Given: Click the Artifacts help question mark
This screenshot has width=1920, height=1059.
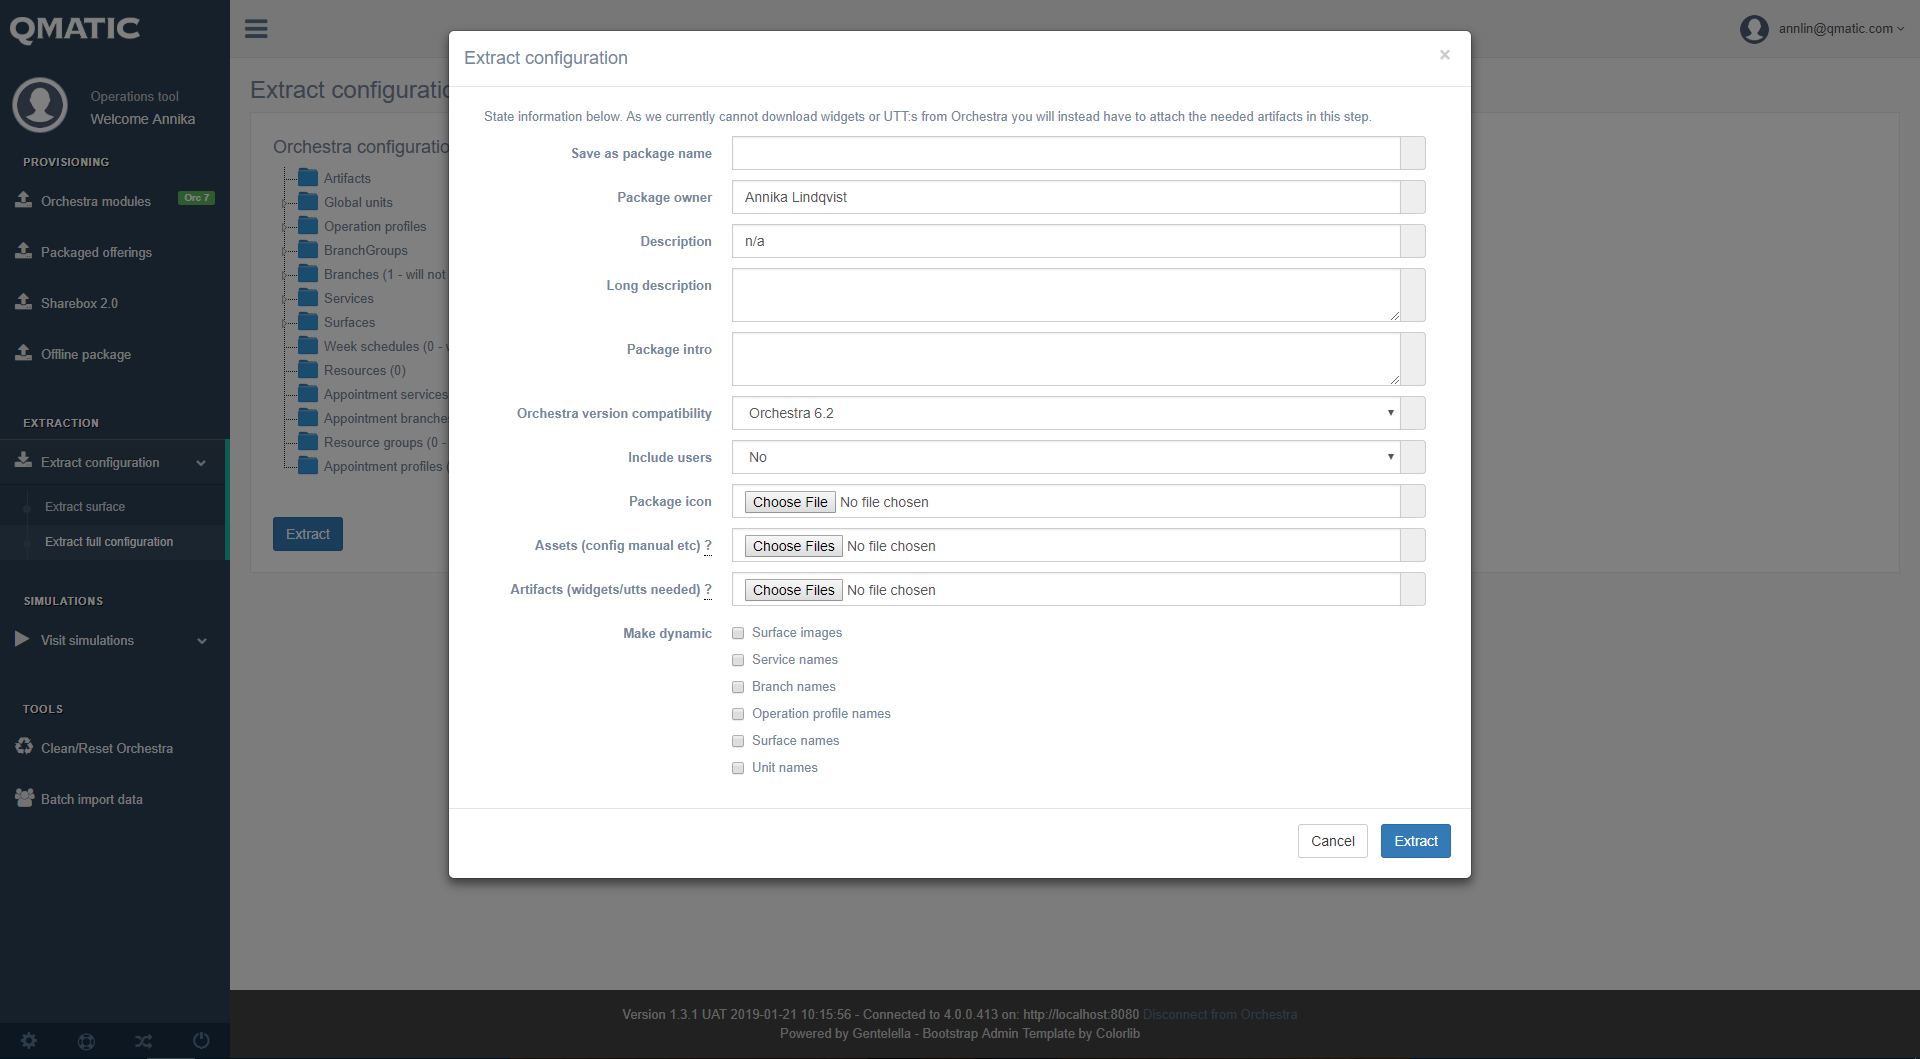Looking at the screenshot, I should coord(708,590).
